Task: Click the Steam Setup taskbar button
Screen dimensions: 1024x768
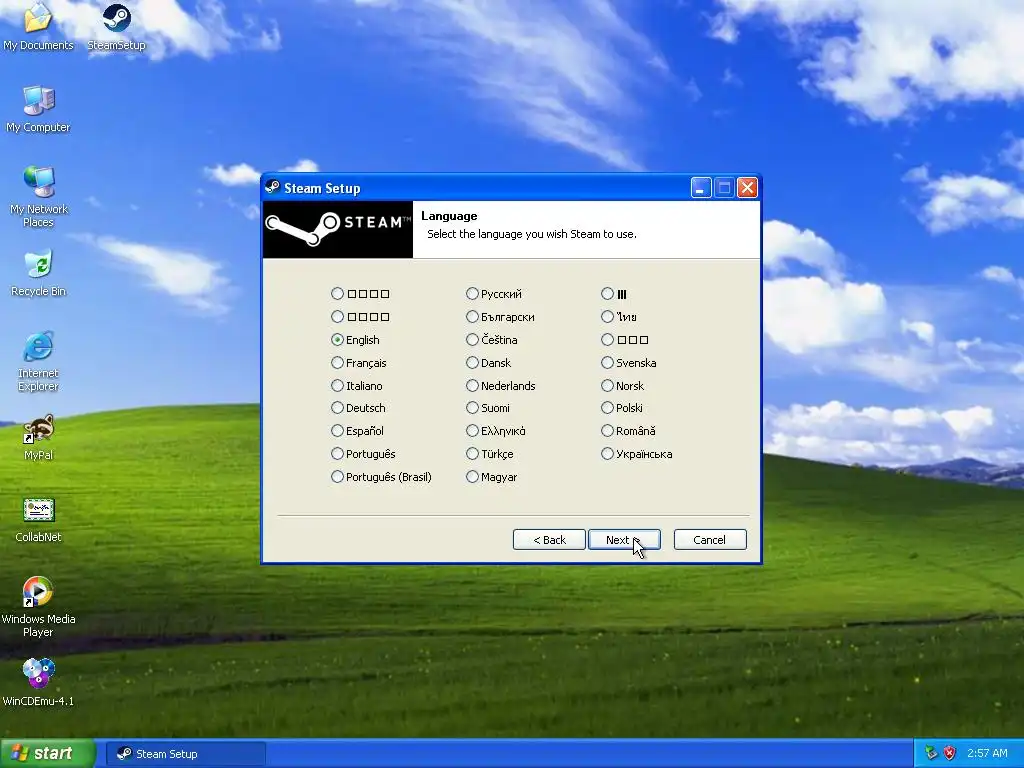Action: (185, 754)
